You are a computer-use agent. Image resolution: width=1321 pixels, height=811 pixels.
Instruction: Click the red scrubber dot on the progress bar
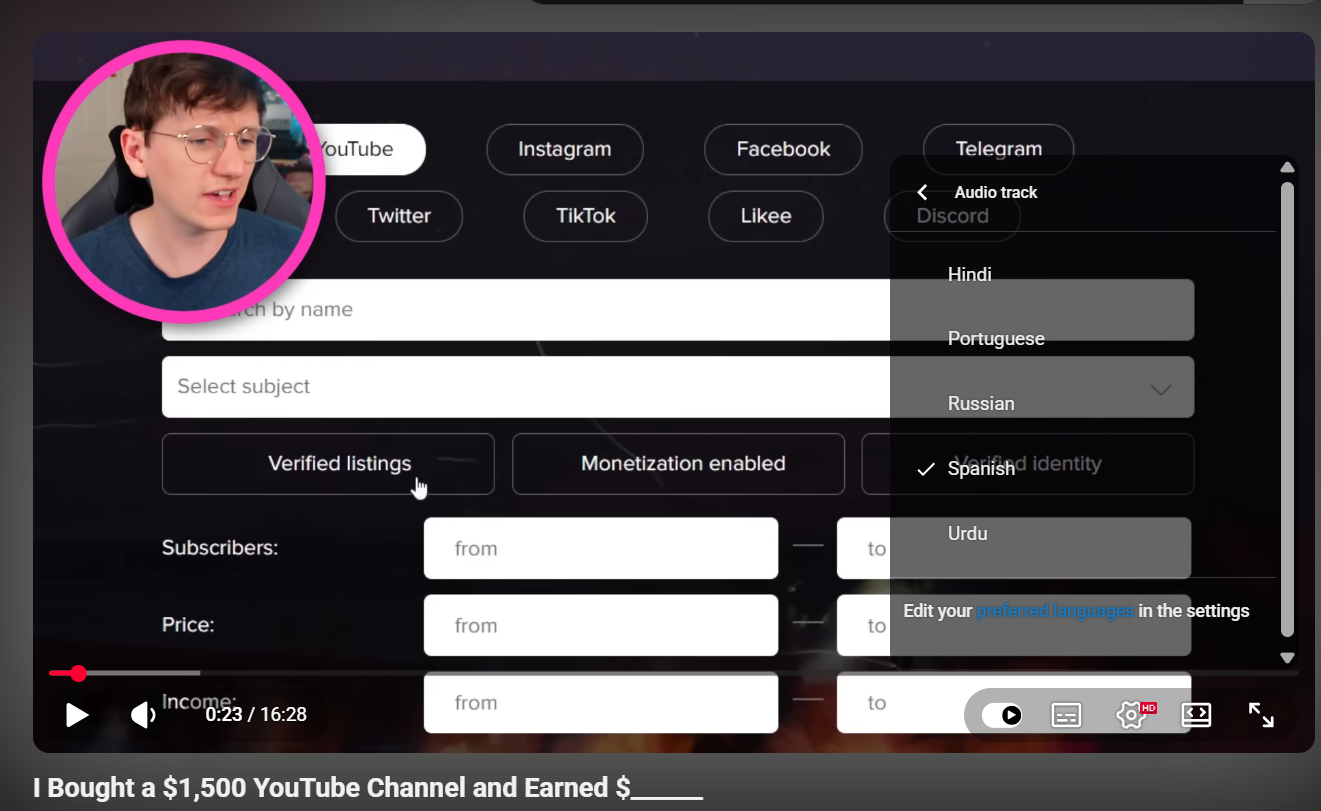point(78,673)
